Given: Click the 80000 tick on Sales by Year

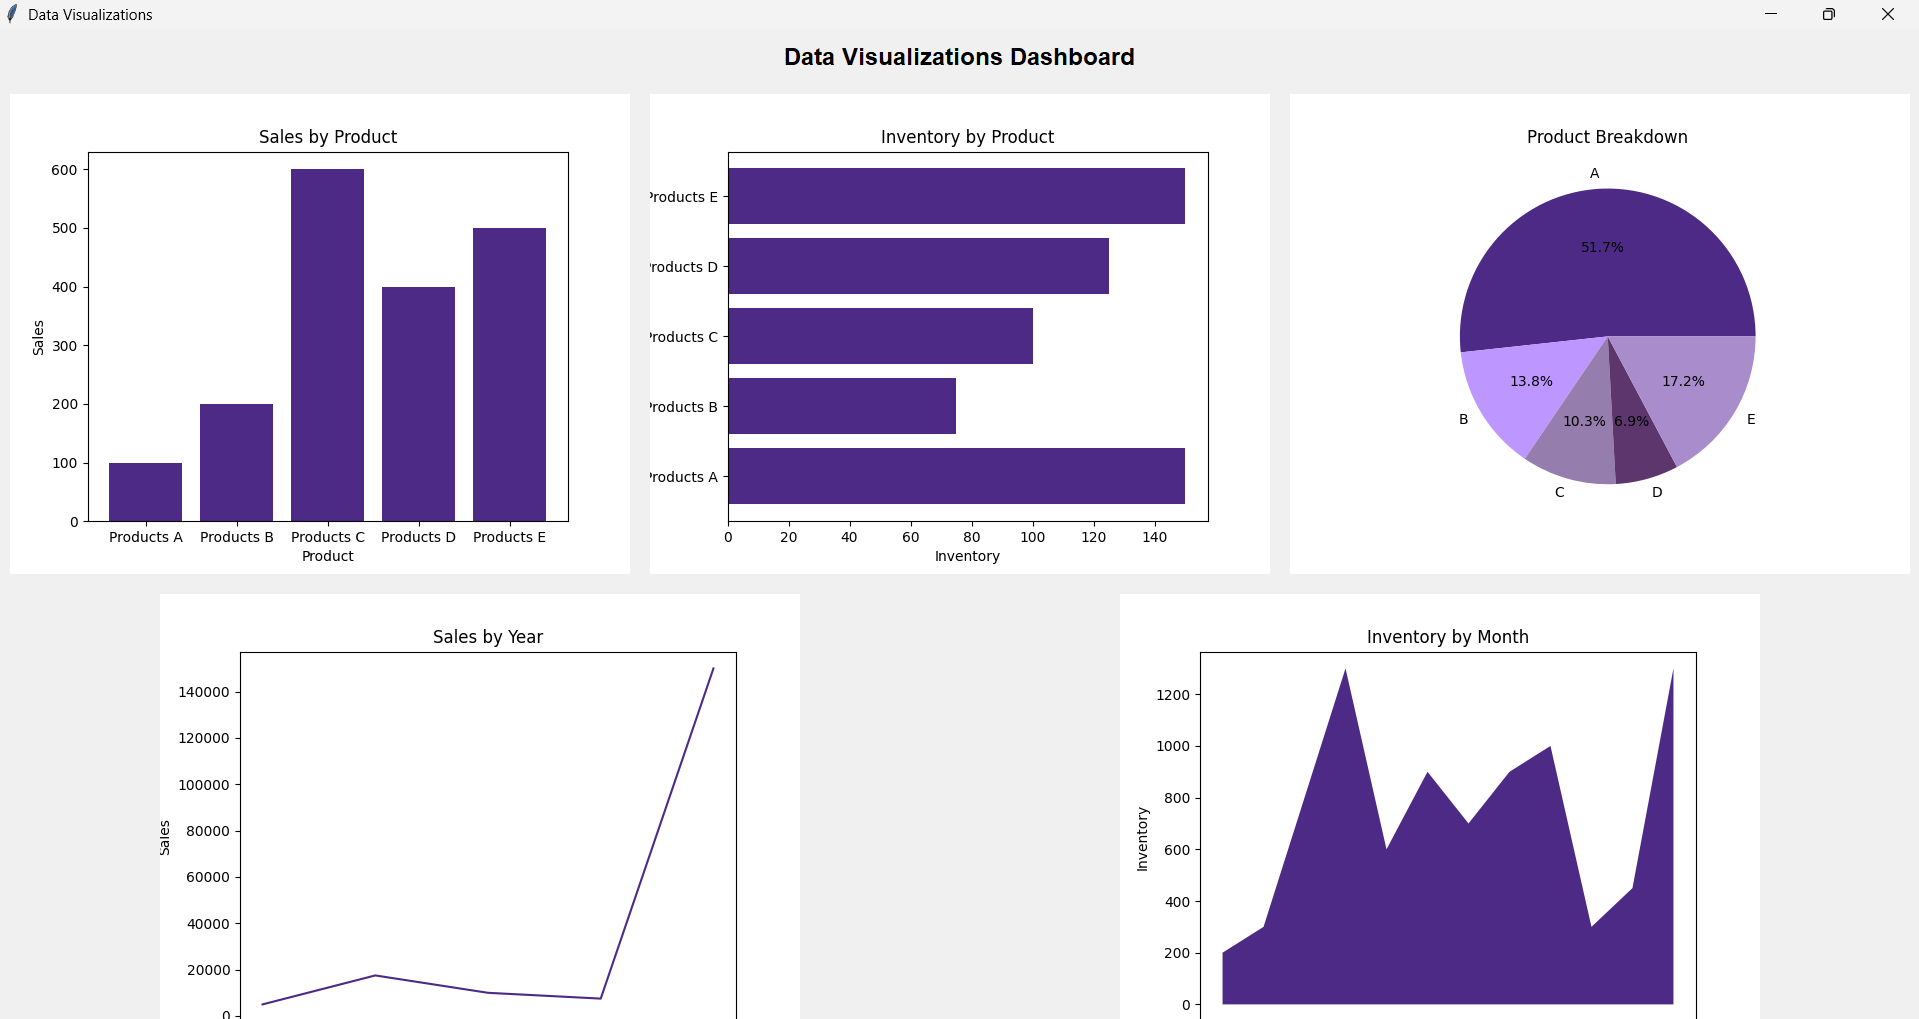Looking at the screenshot, I should pyautogui.click(x=208, y=831).
